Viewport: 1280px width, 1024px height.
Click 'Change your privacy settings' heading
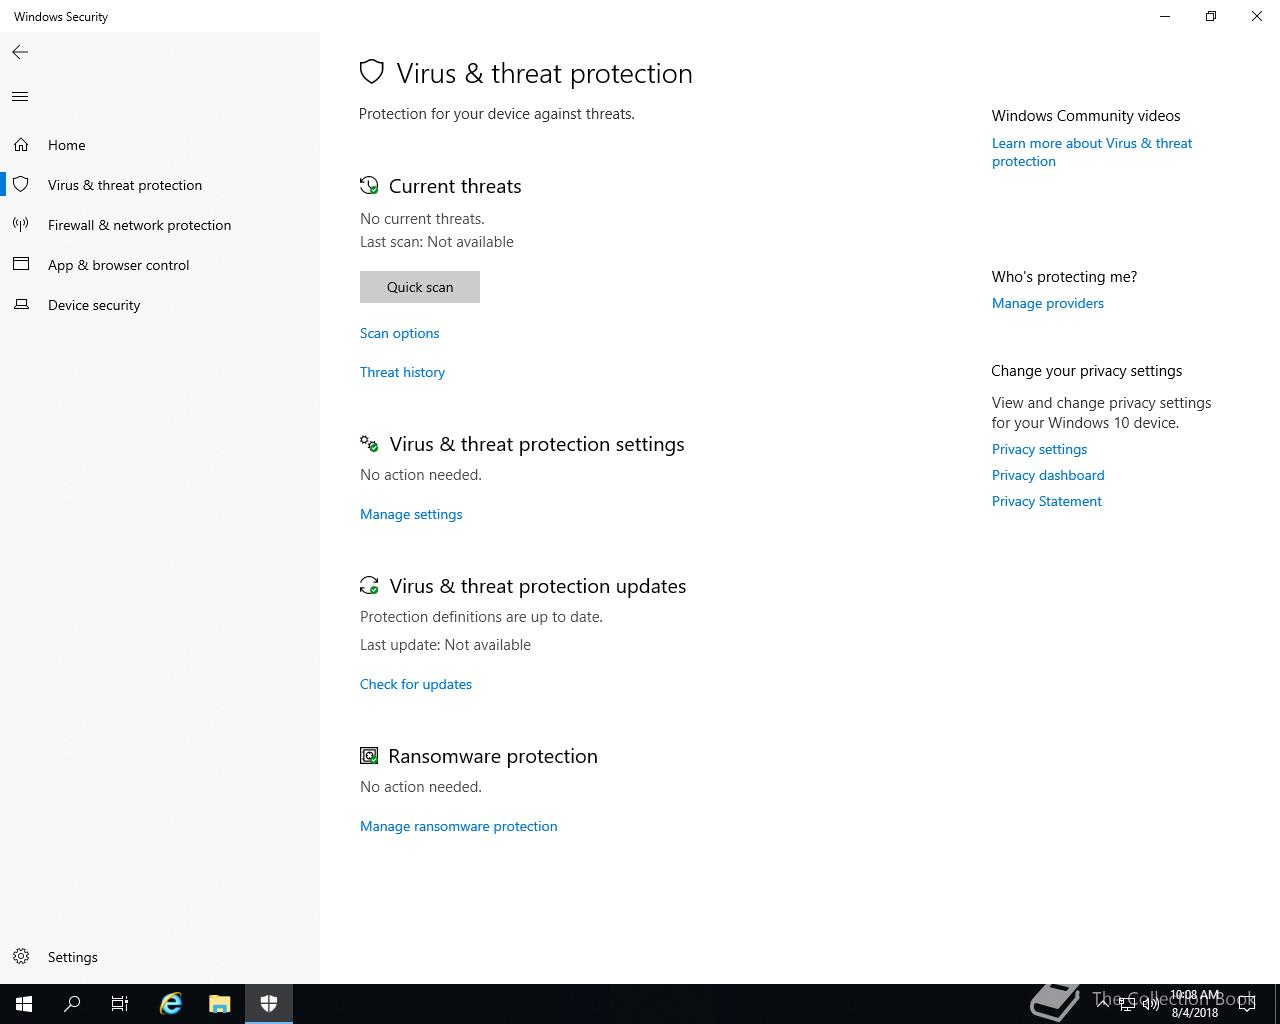click(x=1087, y=371)
